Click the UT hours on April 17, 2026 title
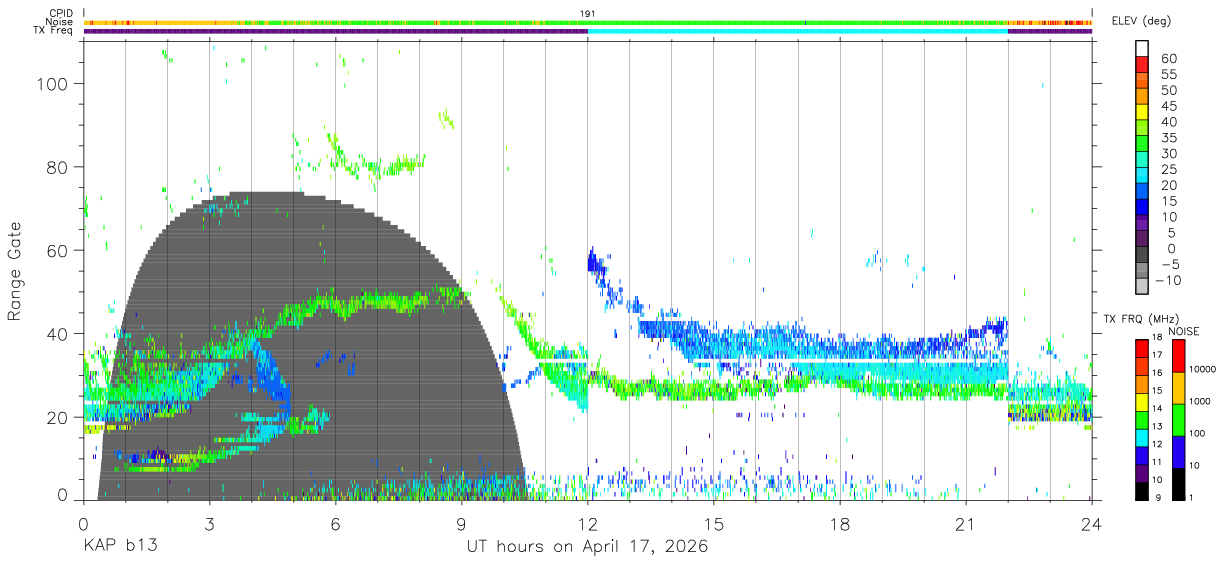1228x567 pixels. [x=588, y=547]
